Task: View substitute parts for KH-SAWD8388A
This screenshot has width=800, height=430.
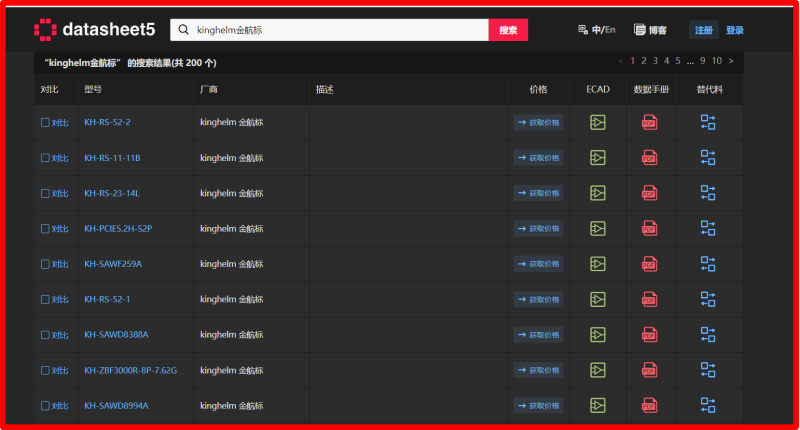Action: click(708, 335)
